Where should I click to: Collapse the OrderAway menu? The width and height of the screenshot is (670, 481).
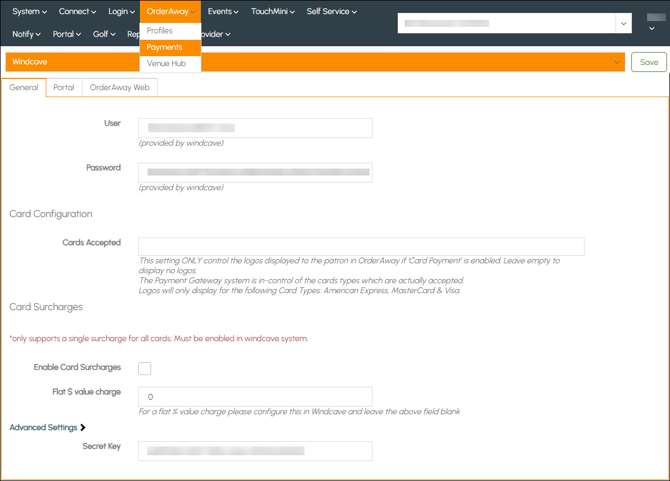(x=170, y=12)
